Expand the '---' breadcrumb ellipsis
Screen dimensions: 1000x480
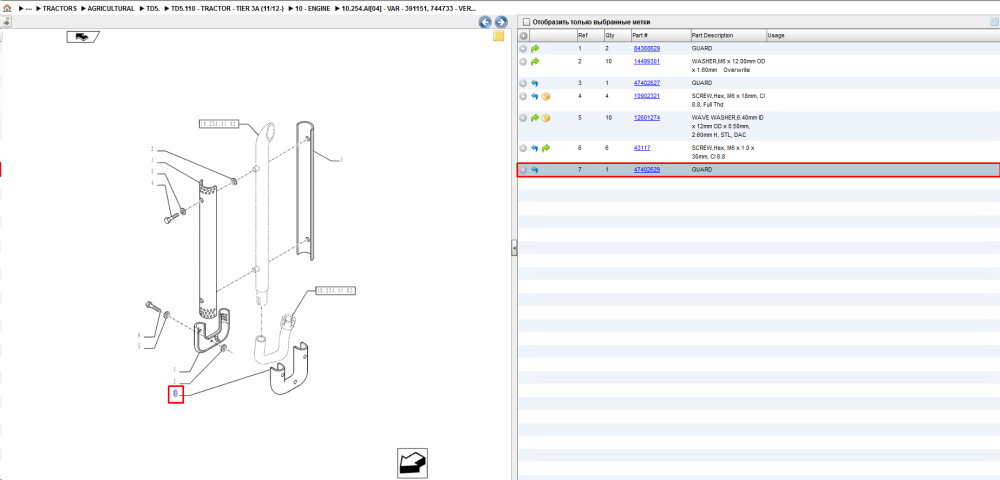pos(29,9)
